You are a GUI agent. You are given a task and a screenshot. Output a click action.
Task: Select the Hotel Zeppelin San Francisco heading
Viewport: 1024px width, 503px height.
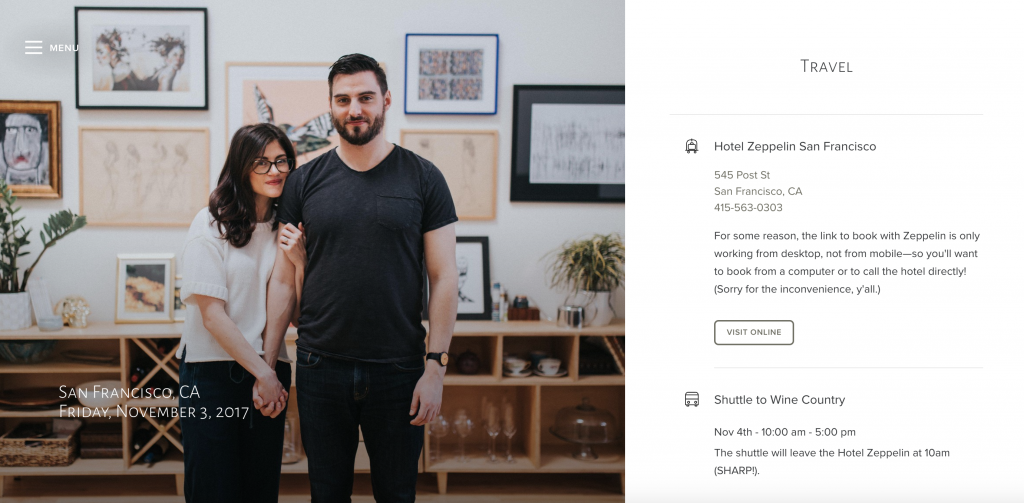tap(795, 146)
